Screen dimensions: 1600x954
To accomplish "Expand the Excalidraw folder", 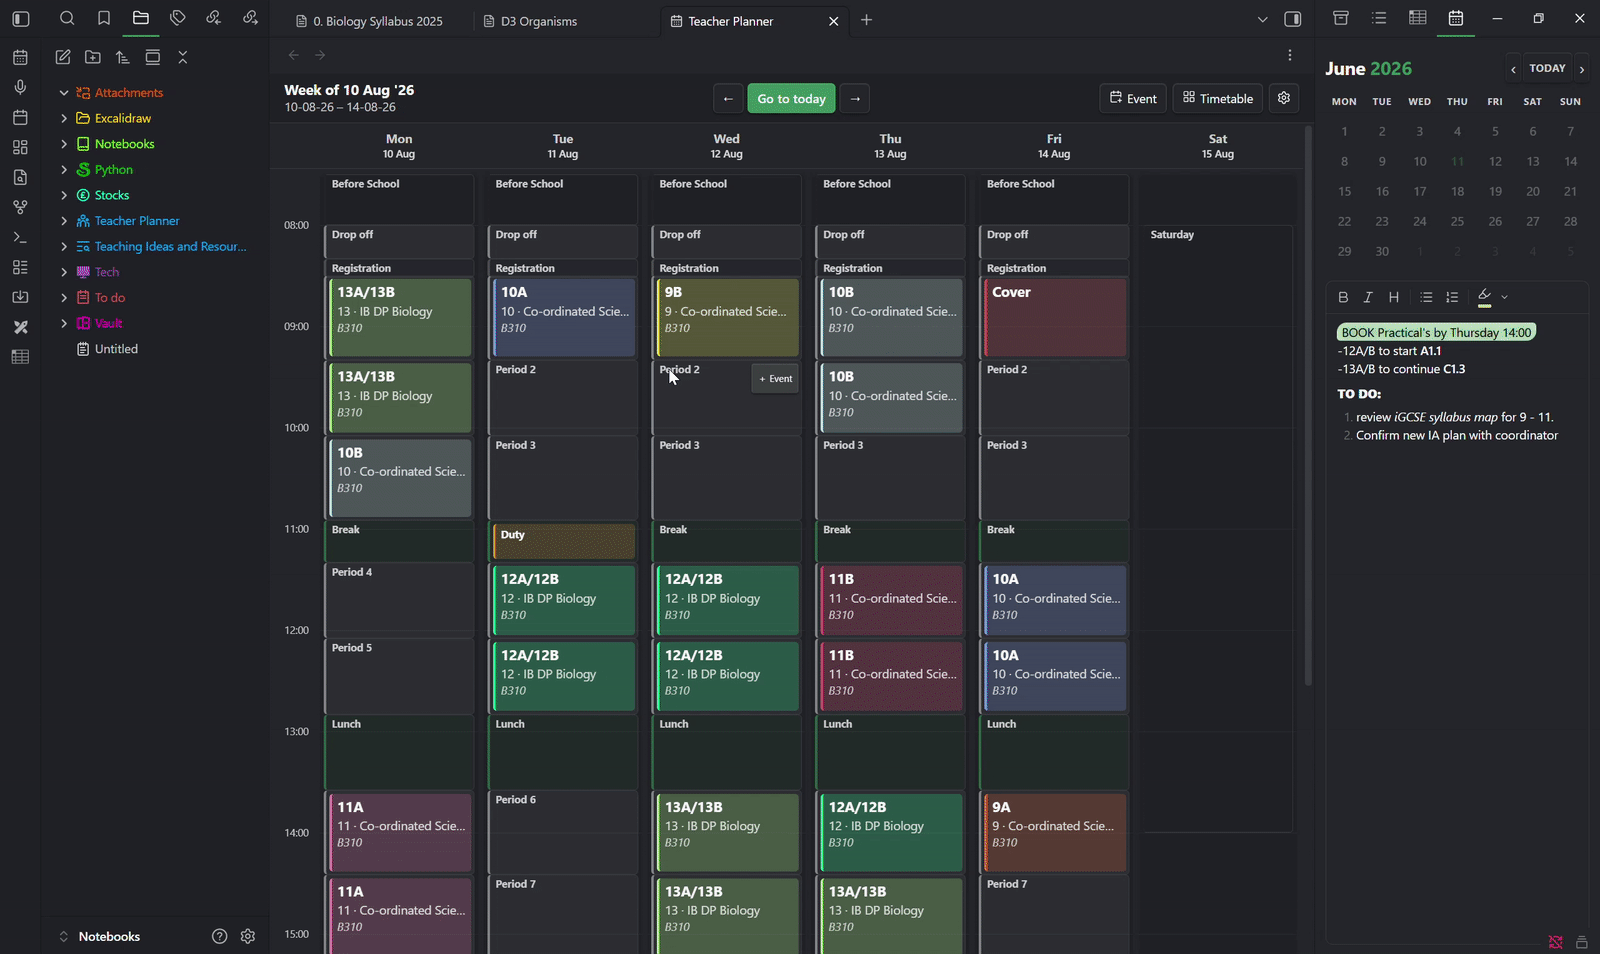I will tap(64, 118).
